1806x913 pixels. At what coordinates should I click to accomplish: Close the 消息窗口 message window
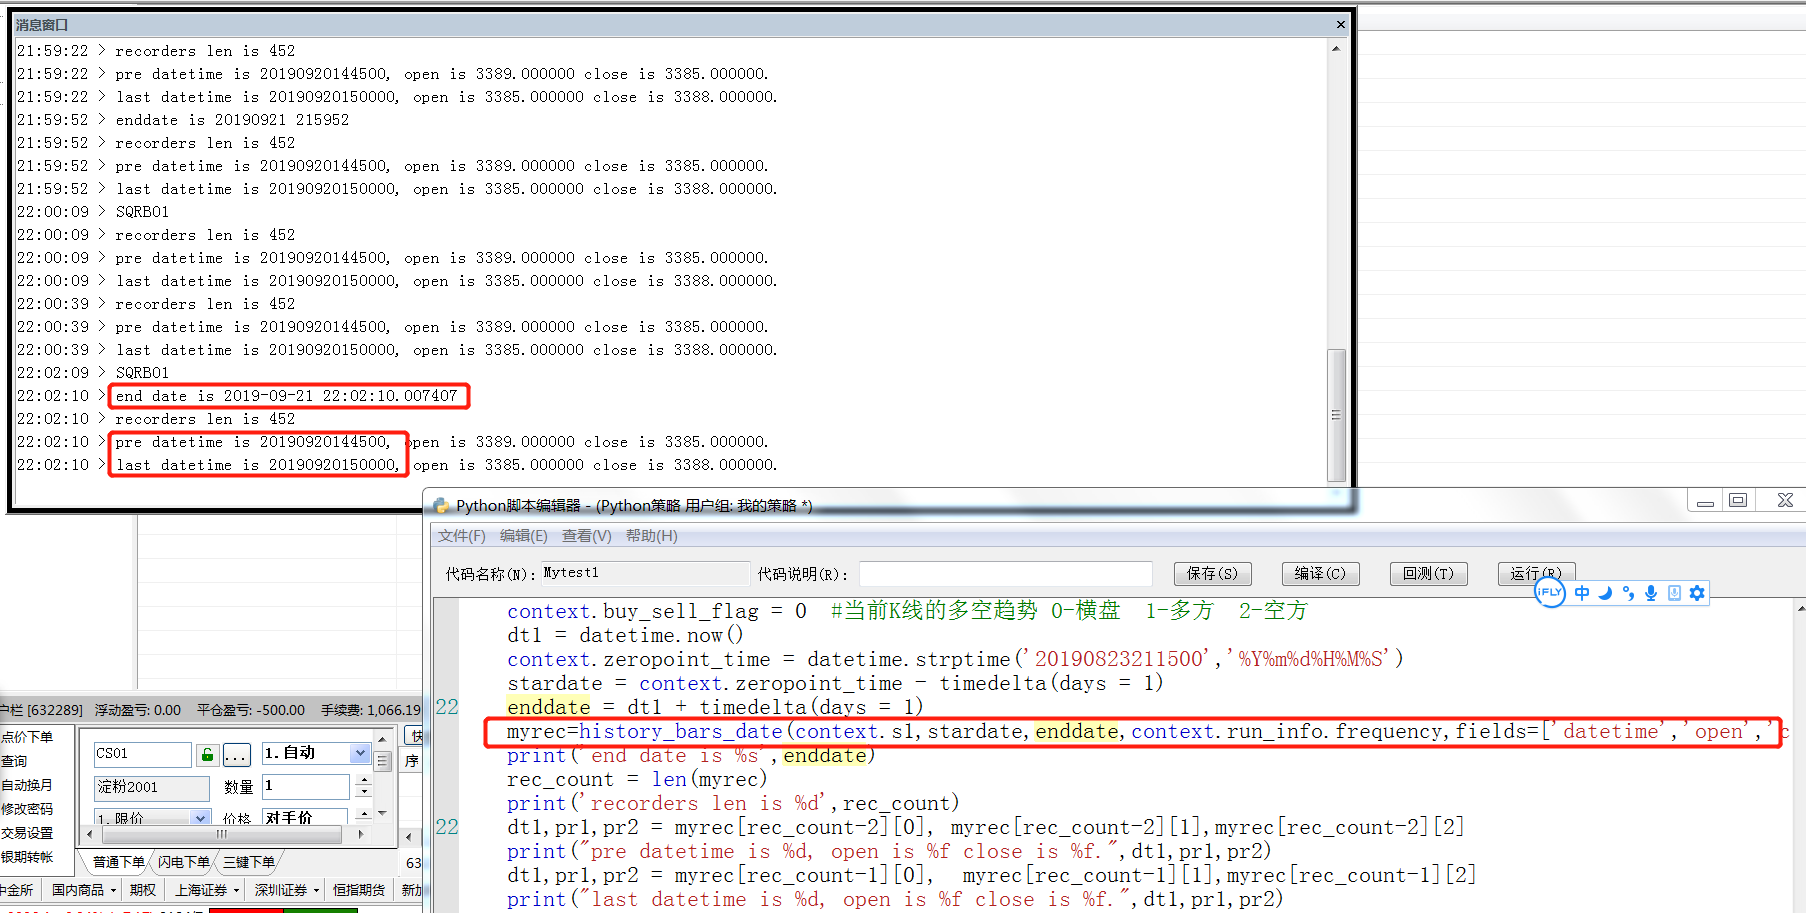1340,24
